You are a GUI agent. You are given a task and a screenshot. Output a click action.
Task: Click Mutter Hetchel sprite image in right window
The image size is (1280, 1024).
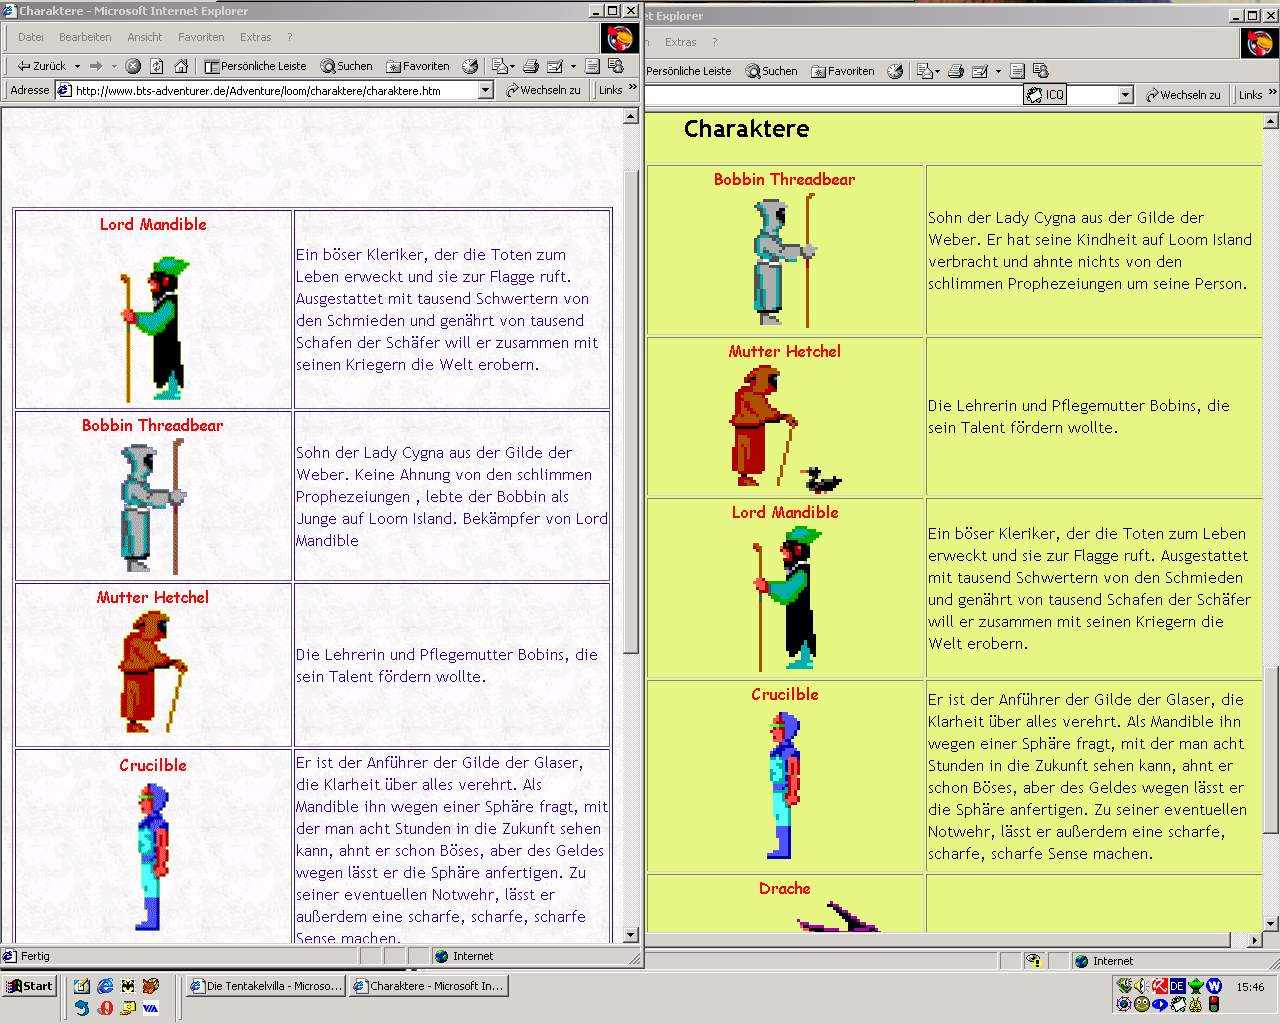click(786, 428)
